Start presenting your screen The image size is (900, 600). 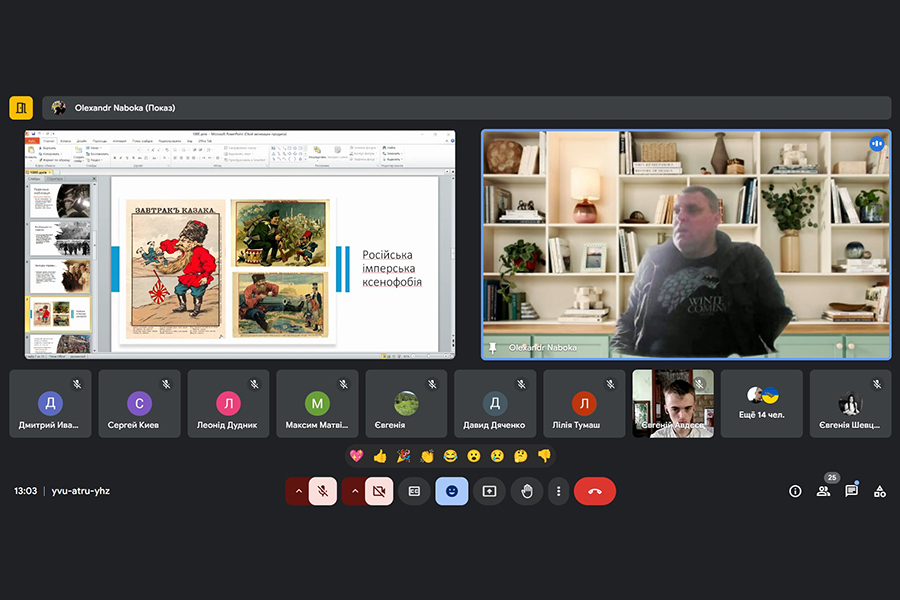pyautogui.click(x=489, y=491)
